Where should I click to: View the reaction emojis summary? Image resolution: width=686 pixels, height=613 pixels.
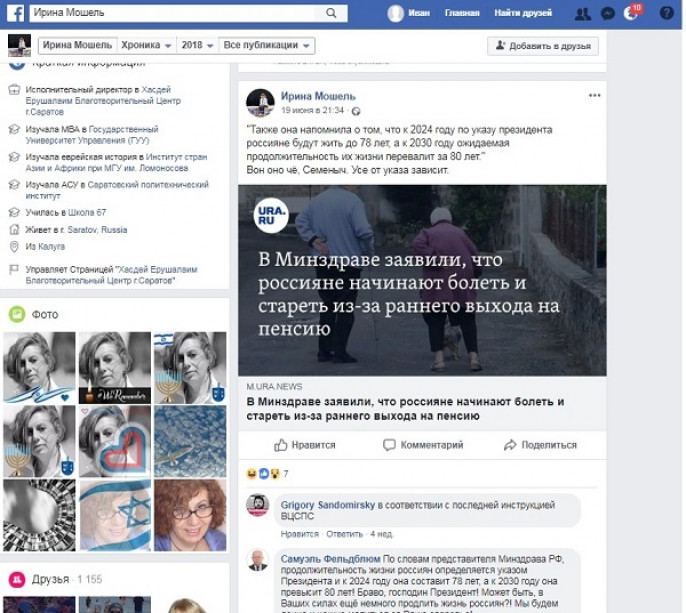[x=263, y=473]
